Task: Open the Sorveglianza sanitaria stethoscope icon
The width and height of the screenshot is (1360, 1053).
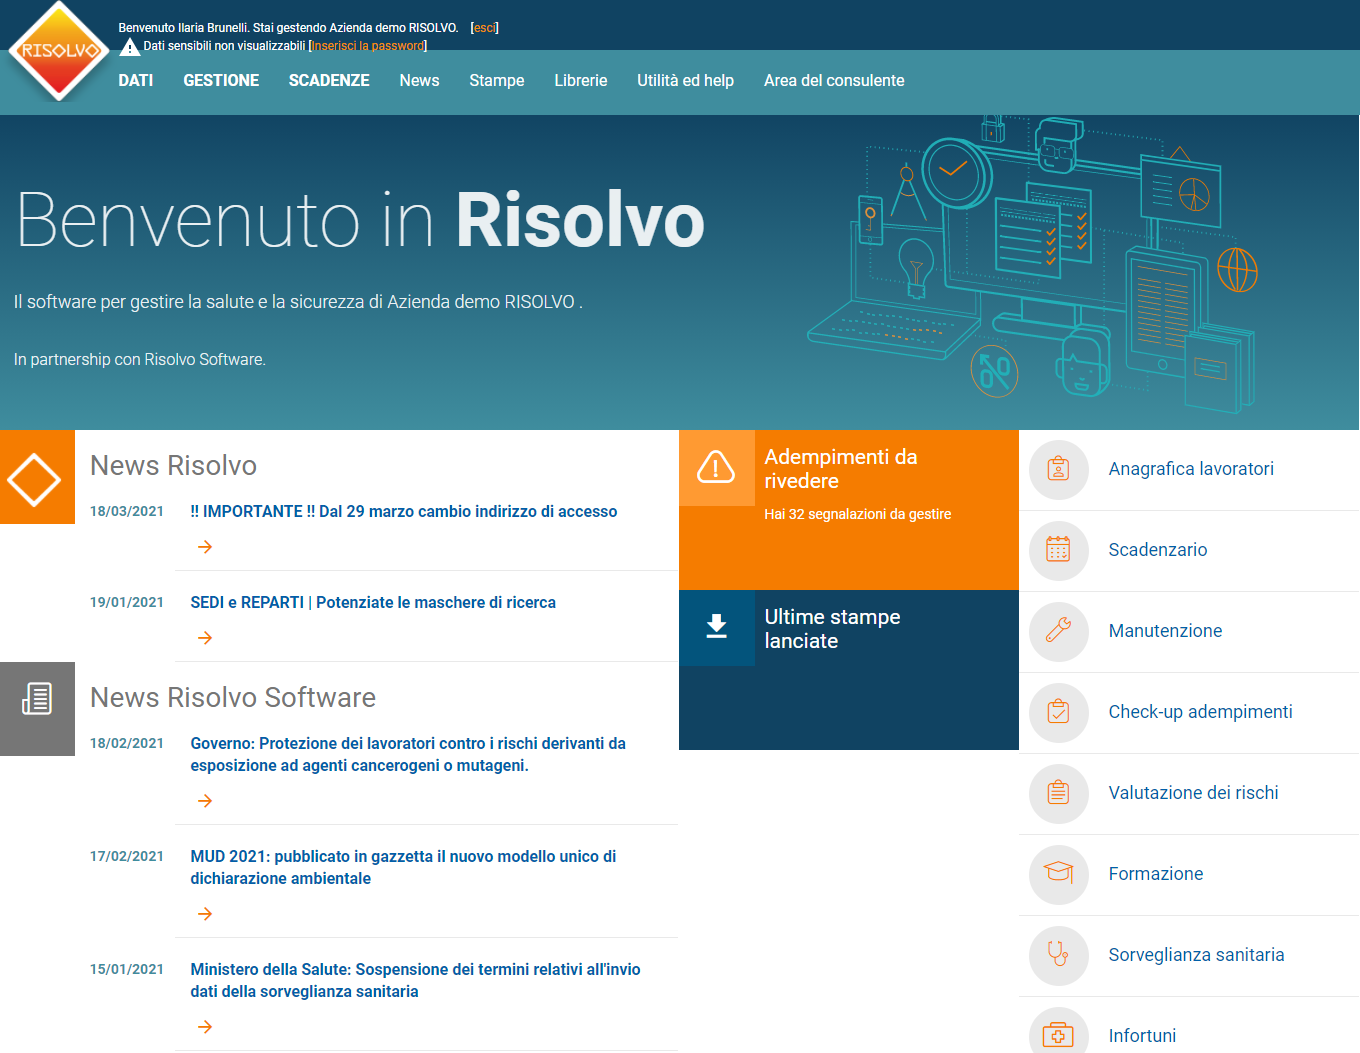Action: (1058, 956)
